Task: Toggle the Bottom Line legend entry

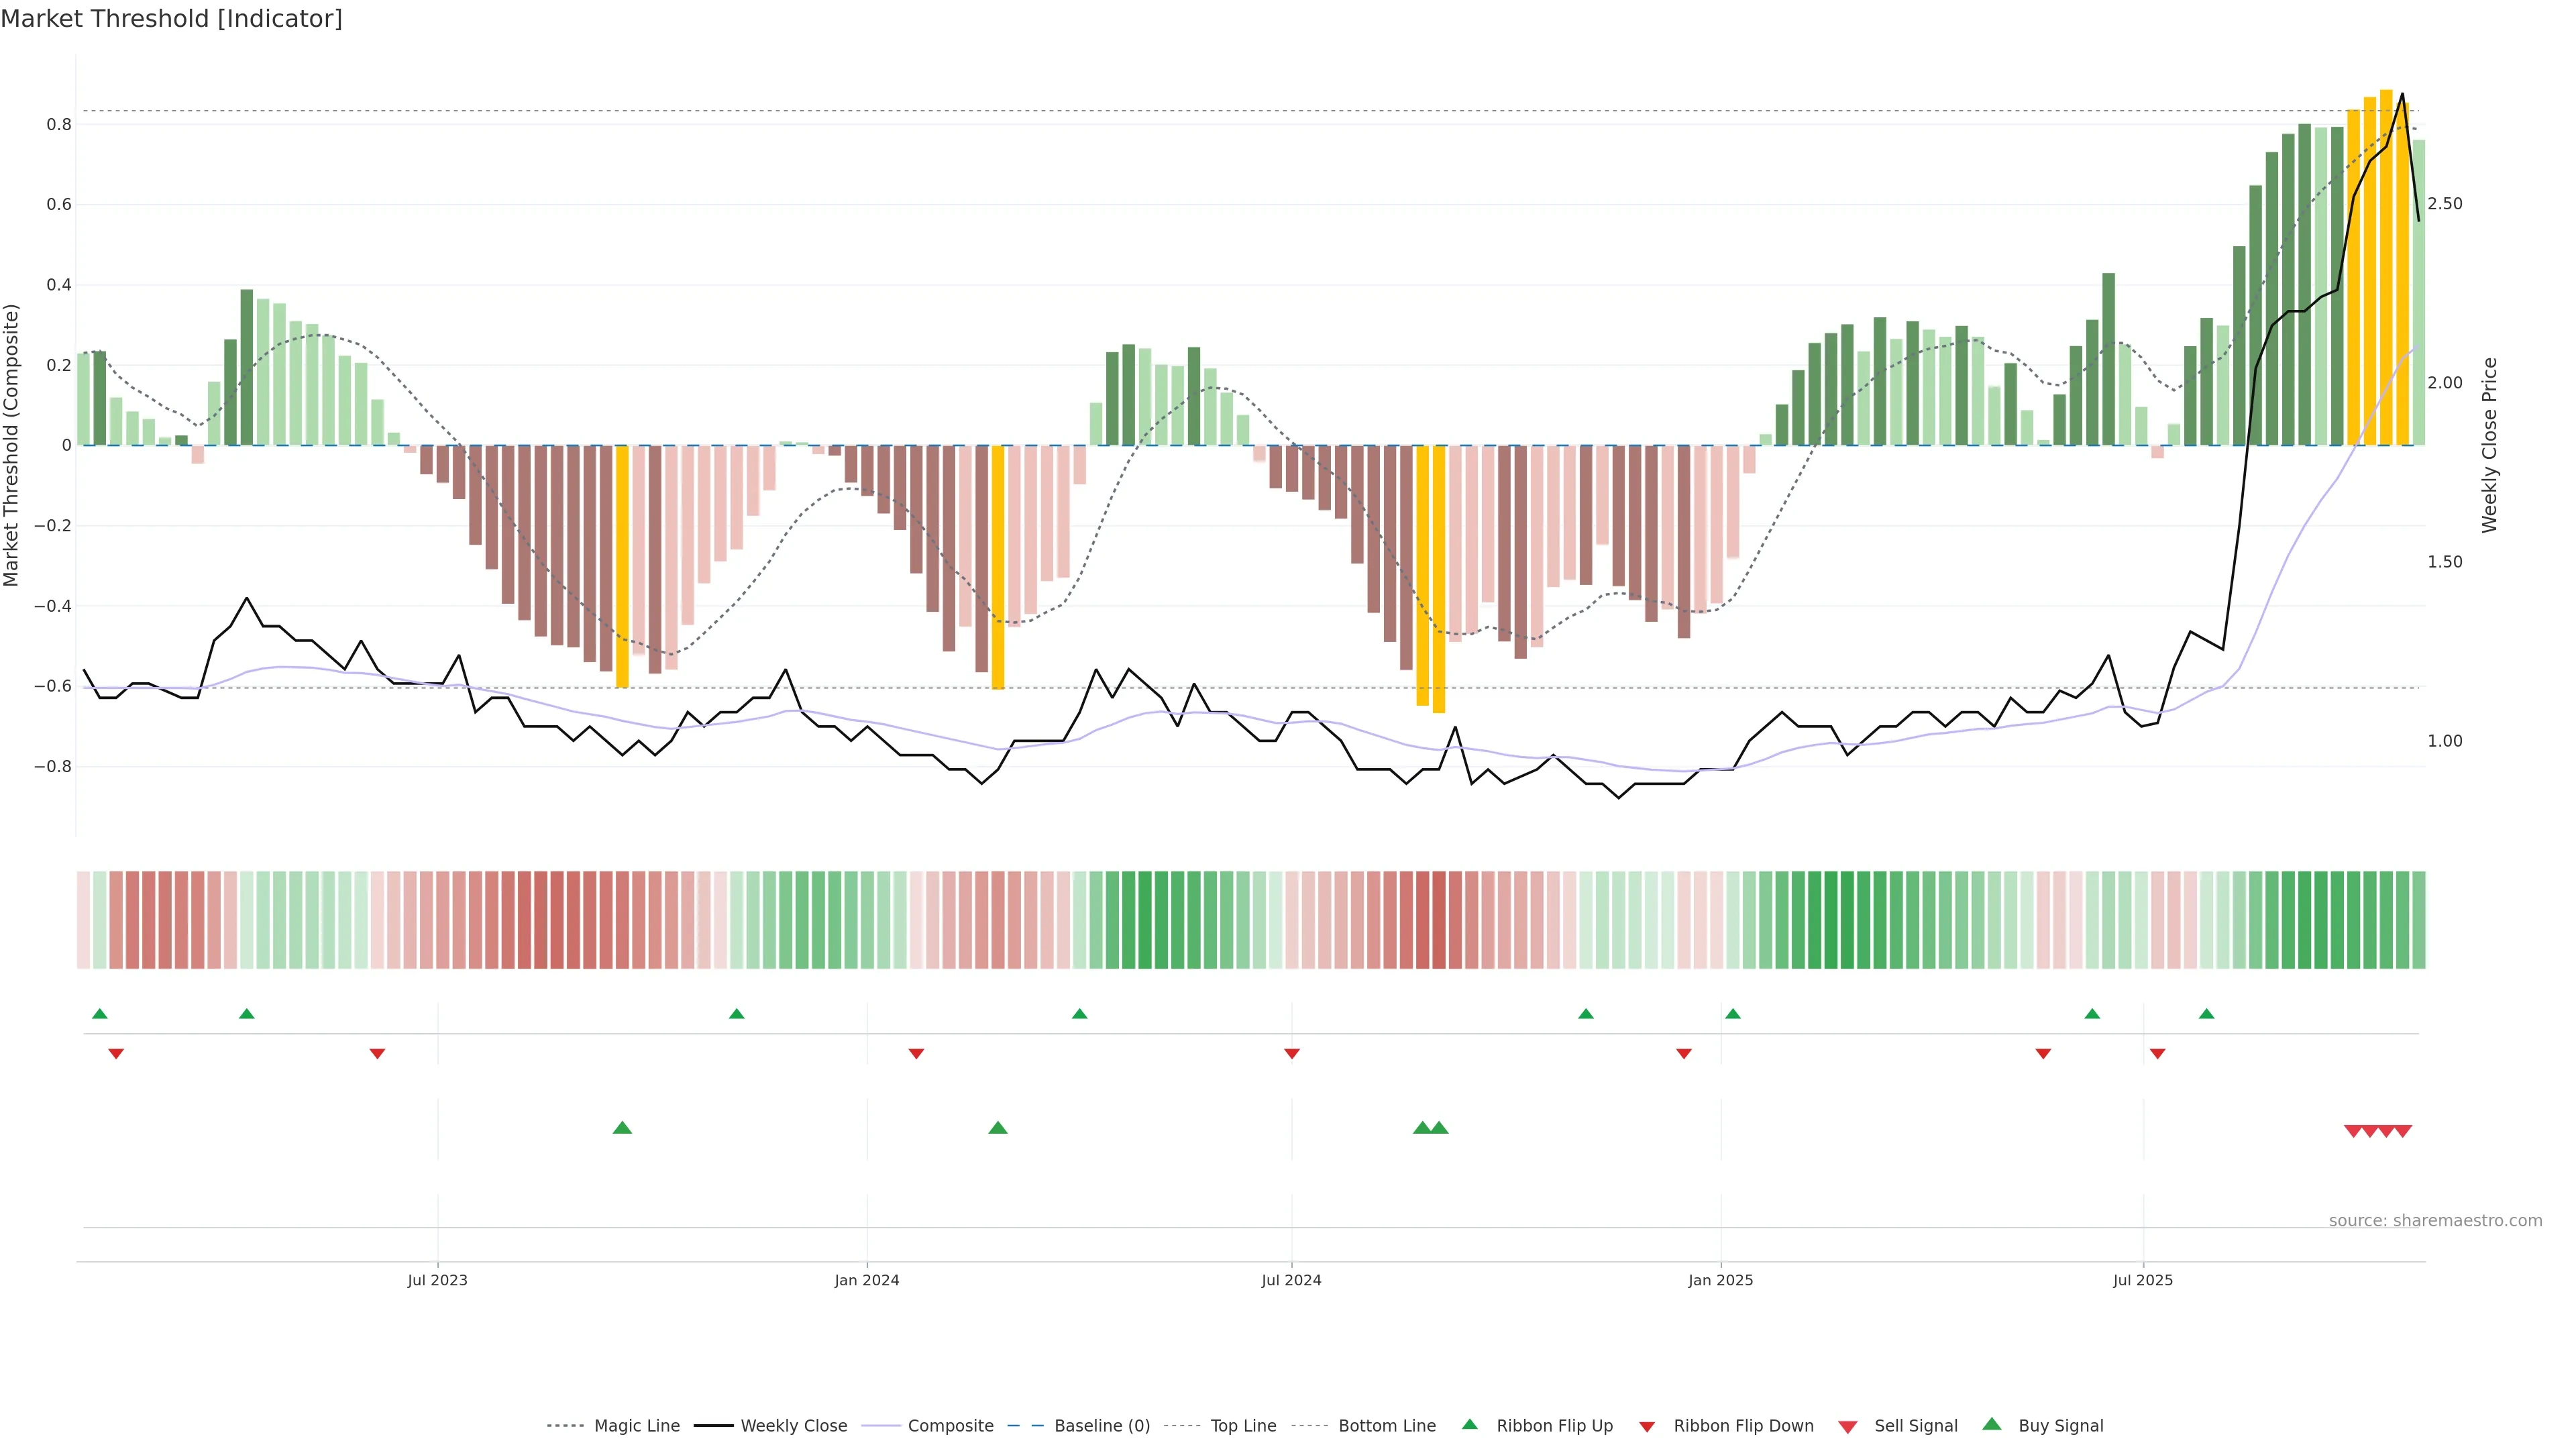Action: (1386, 1426)
